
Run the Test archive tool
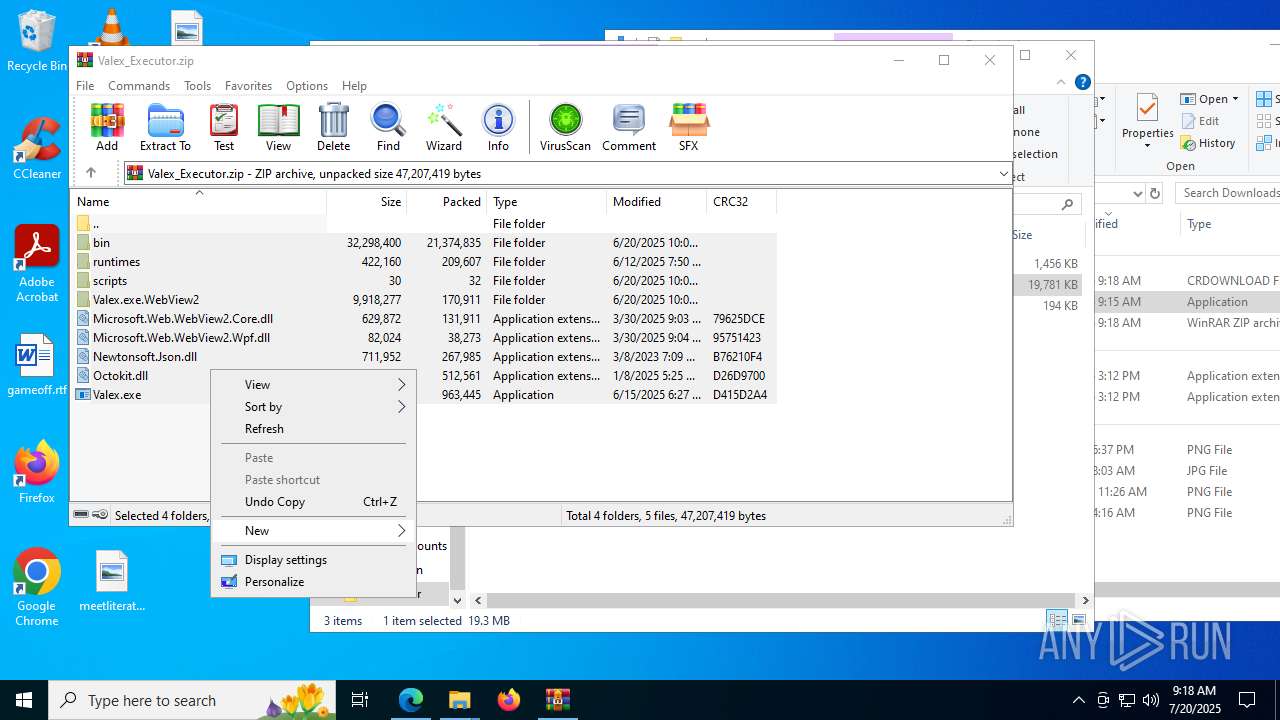click(x=224, y=127)
